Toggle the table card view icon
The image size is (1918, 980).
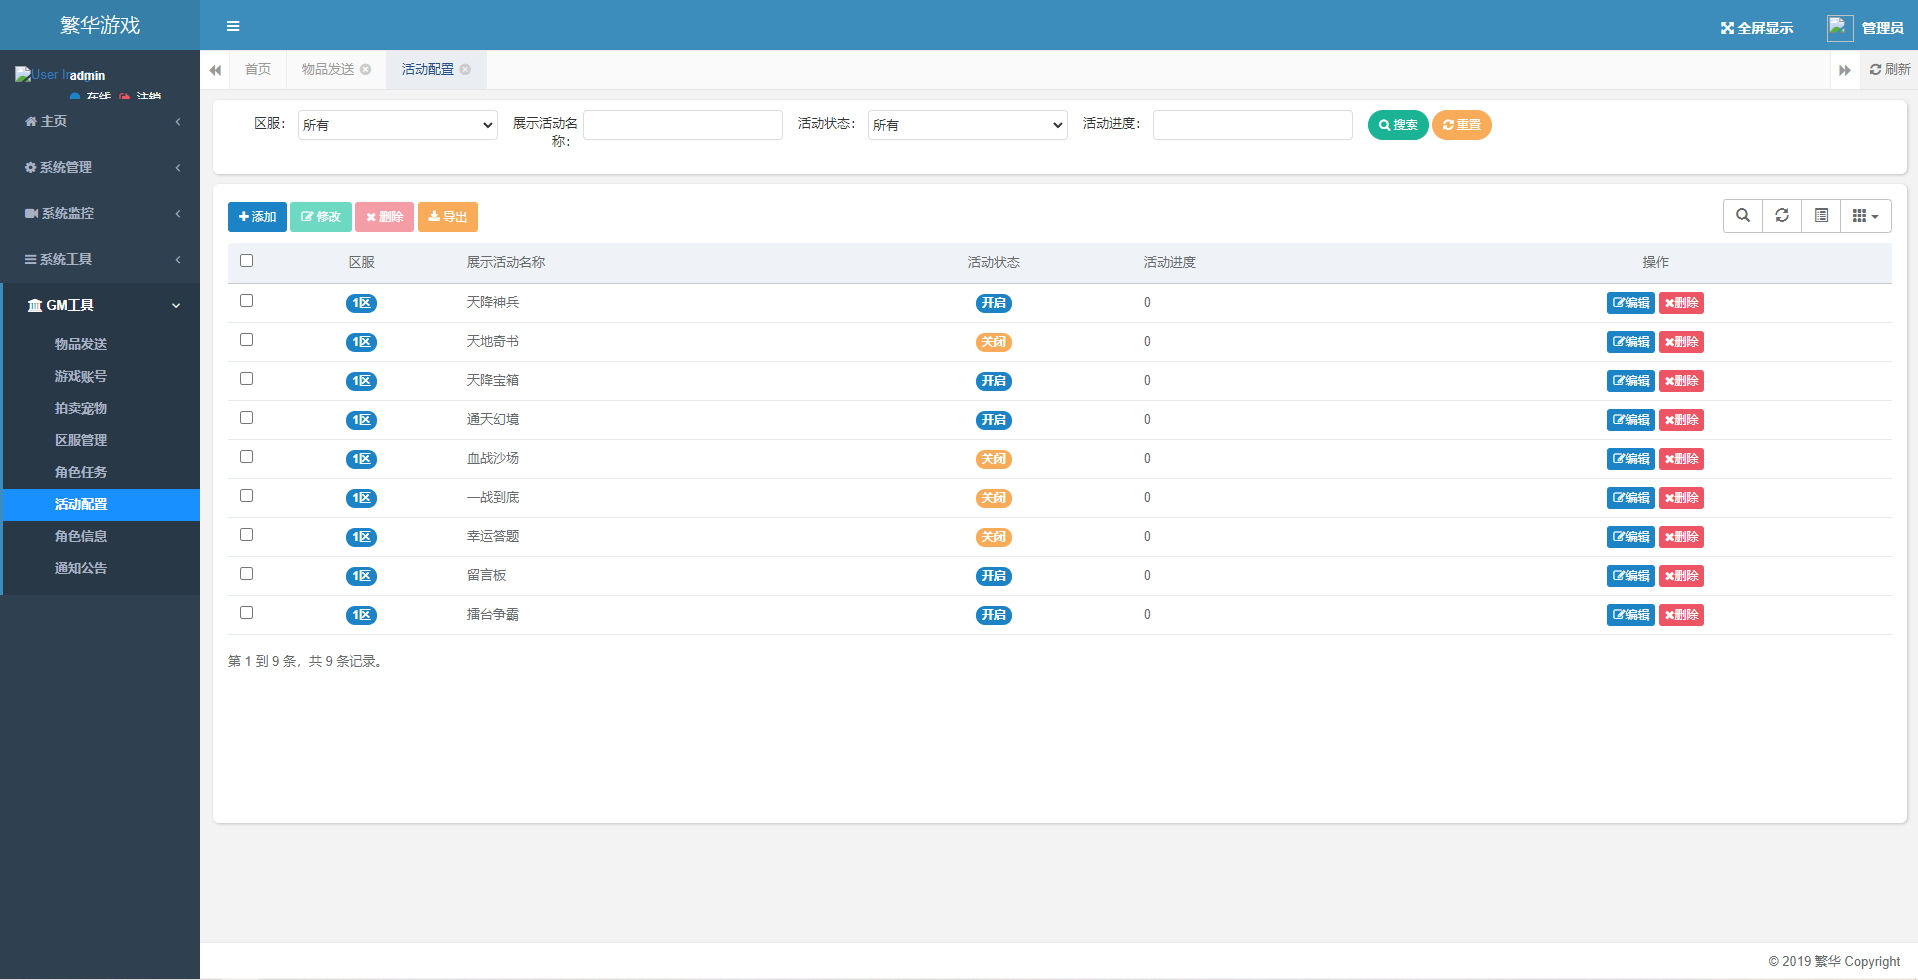coord(1821,216)
